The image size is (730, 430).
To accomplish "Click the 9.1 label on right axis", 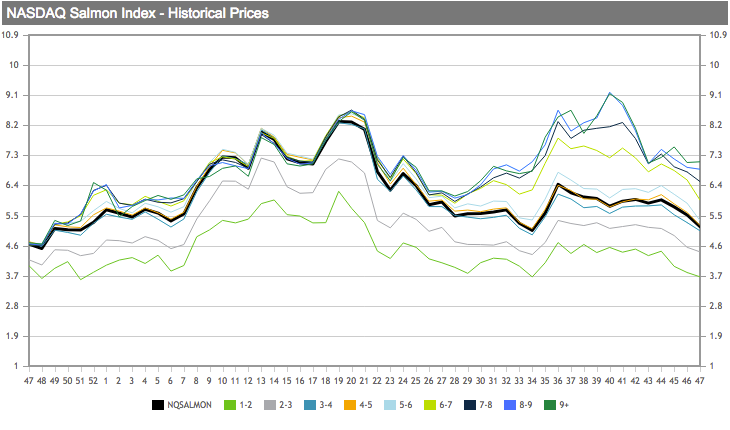I will [x=716, y=95].
